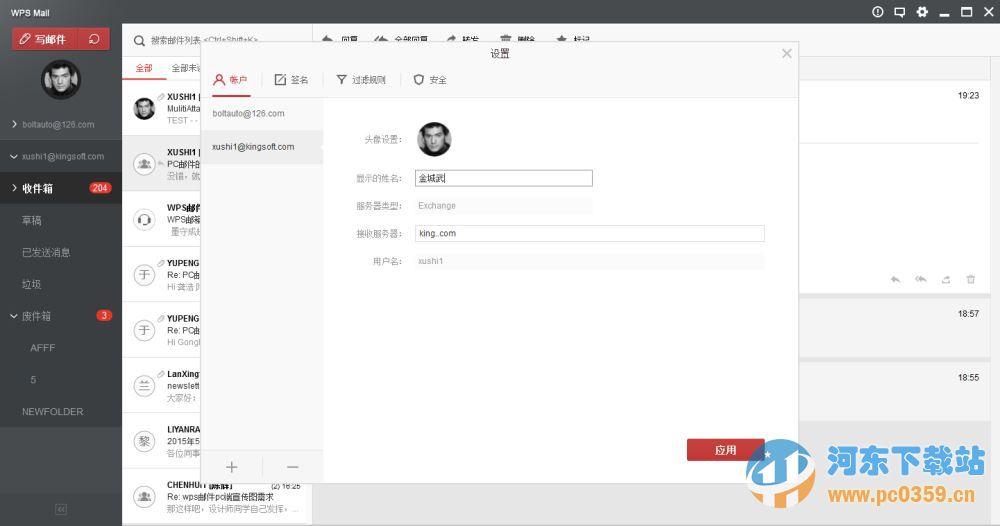The width and height of the screenshot is (1000, 526).
Task: Expand the boltauto@126.com account in sidebar
Action: point(14,124)
